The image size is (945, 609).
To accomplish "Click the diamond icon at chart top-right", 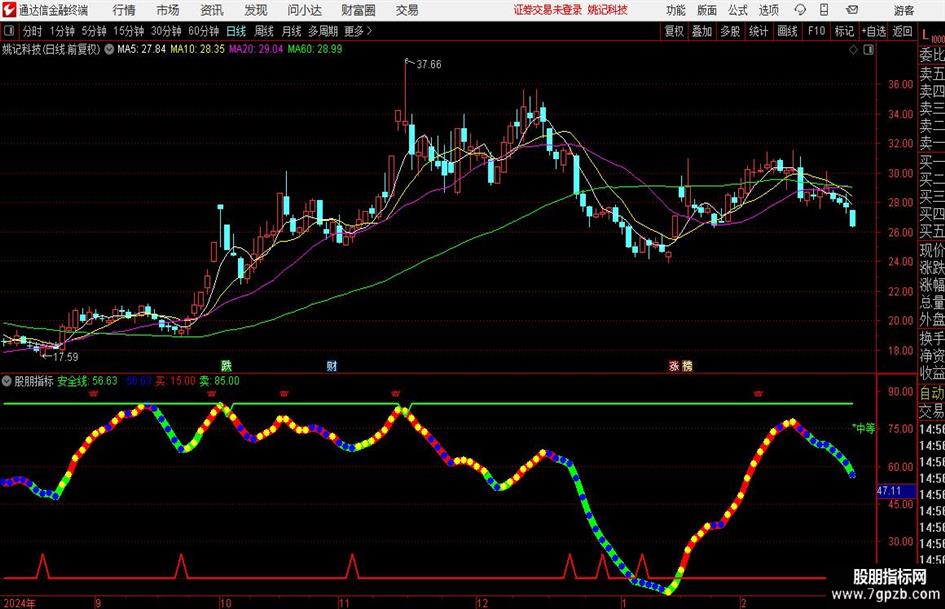I will pyautogui.click(x=853, y=50).
